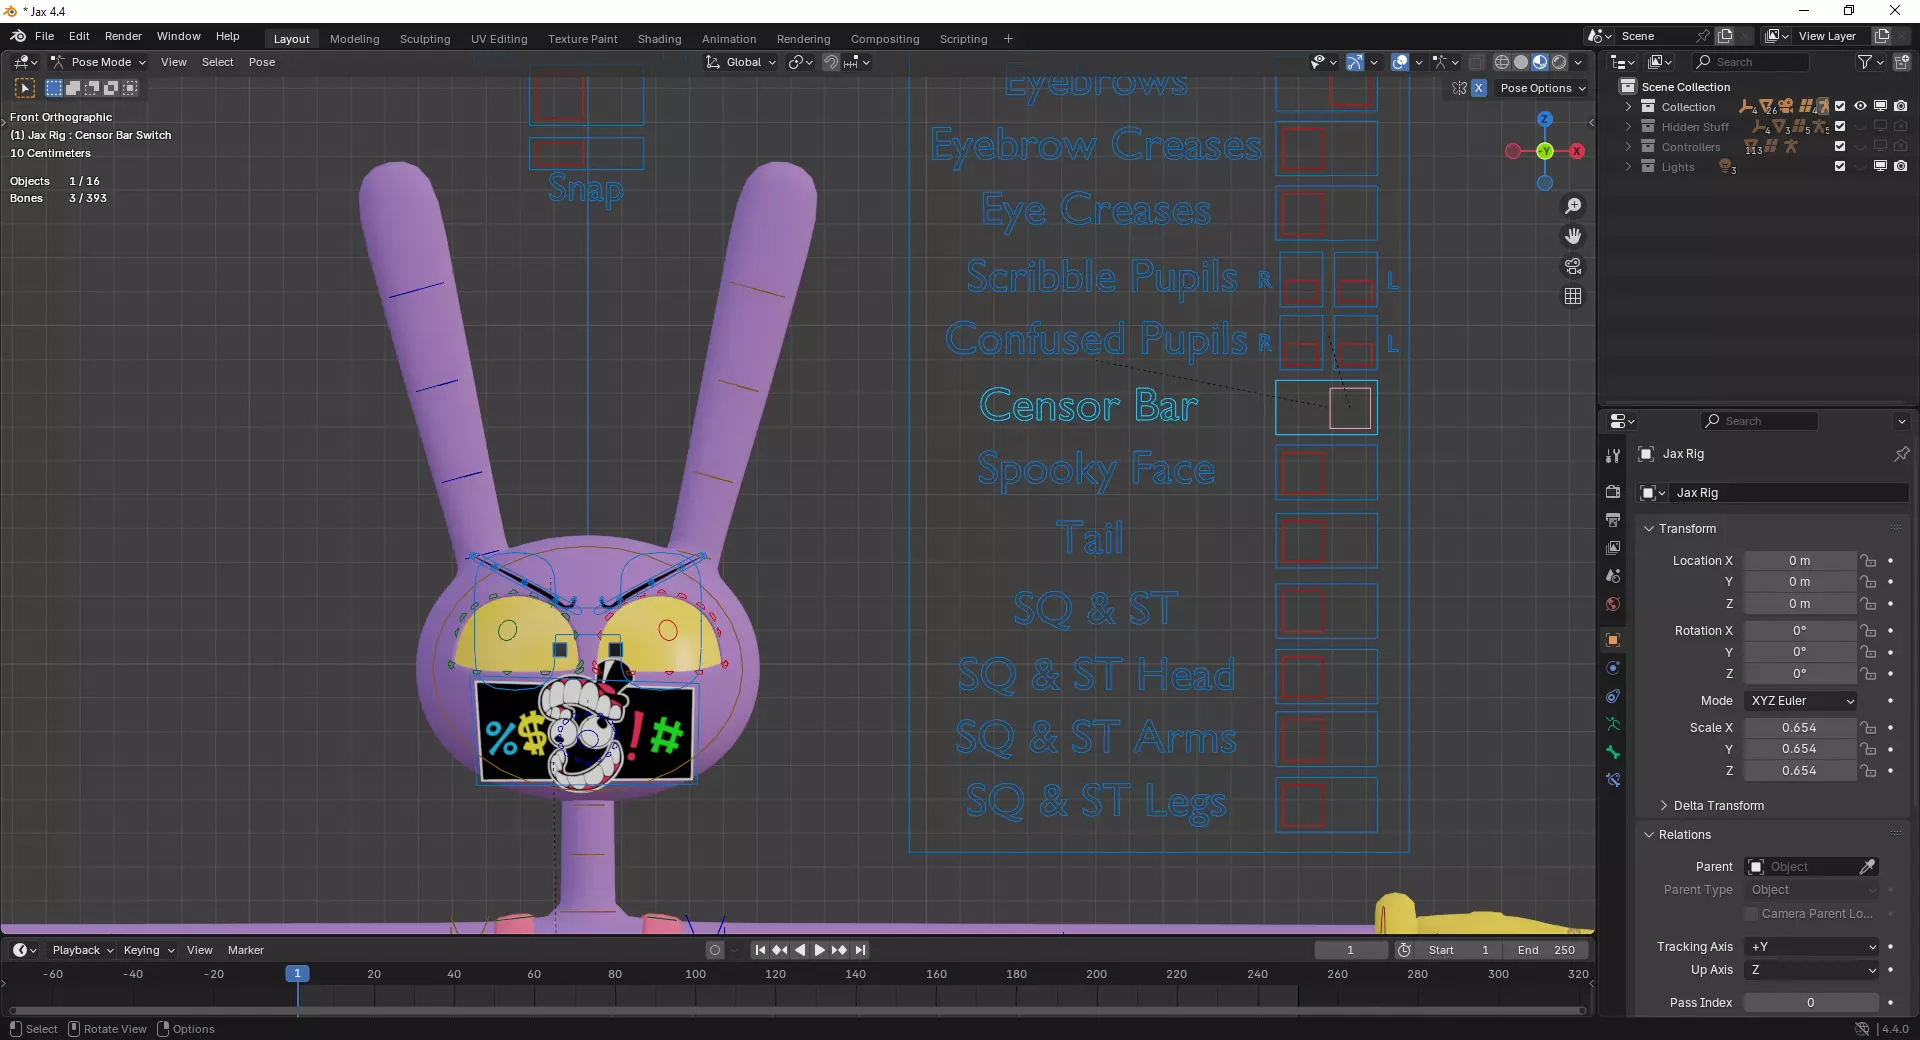Collapse the Transform panel

(1649, 529)
